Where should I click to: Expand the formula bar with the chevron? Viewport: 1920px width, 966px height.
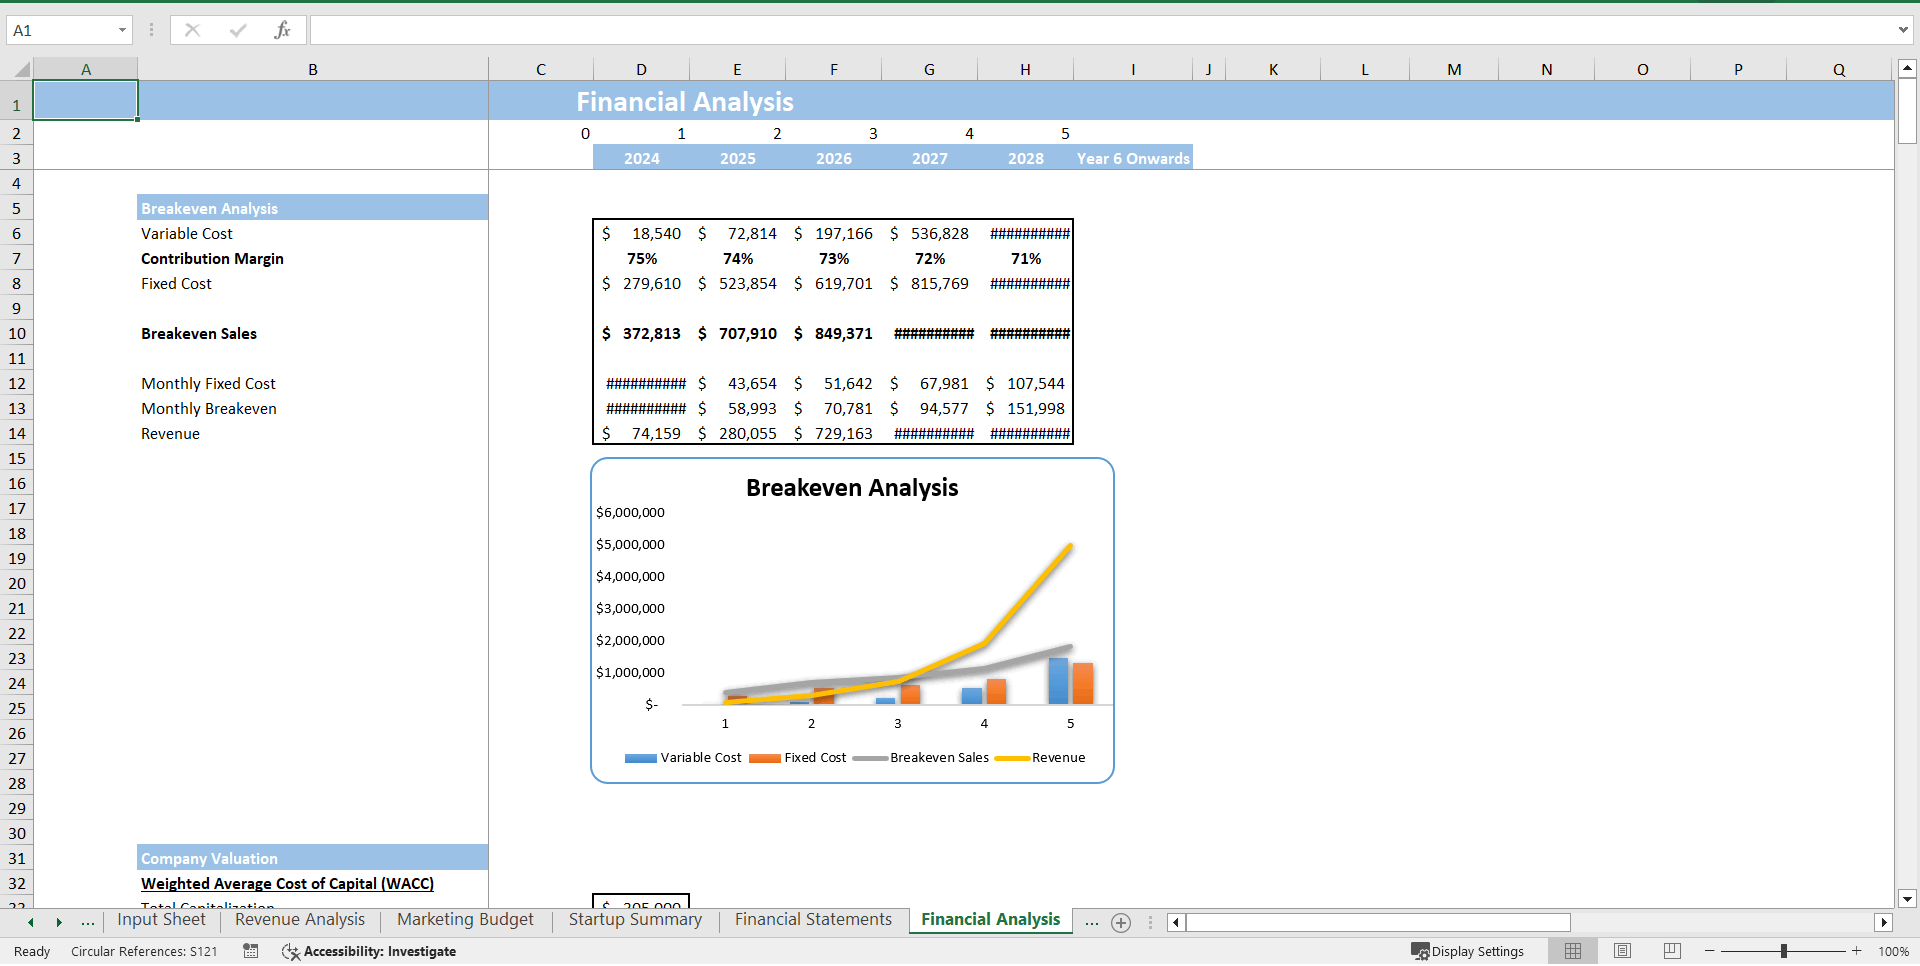1903,30
